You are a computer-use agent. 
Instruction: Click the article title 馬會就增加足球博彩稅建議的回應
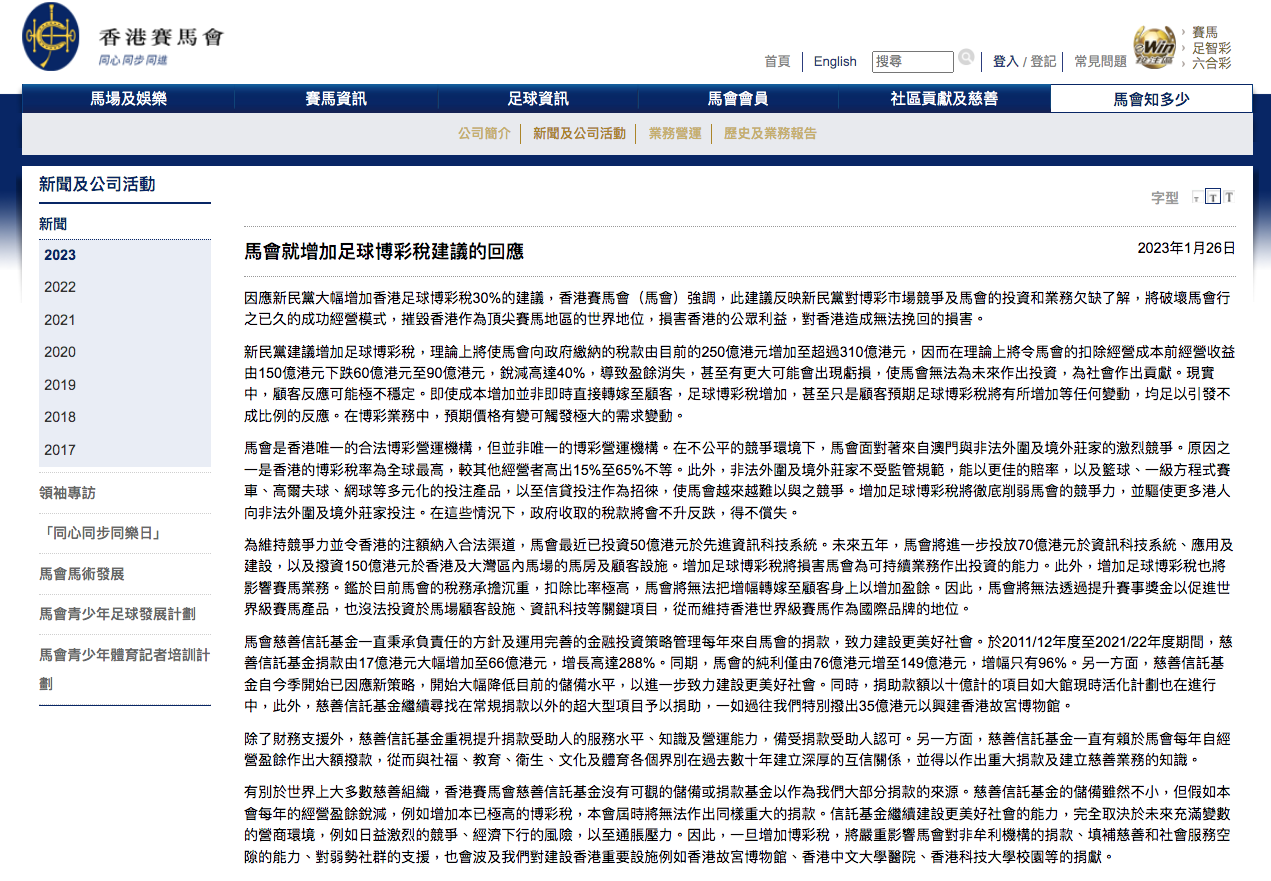pyautogui.click(x=384, y=251)
